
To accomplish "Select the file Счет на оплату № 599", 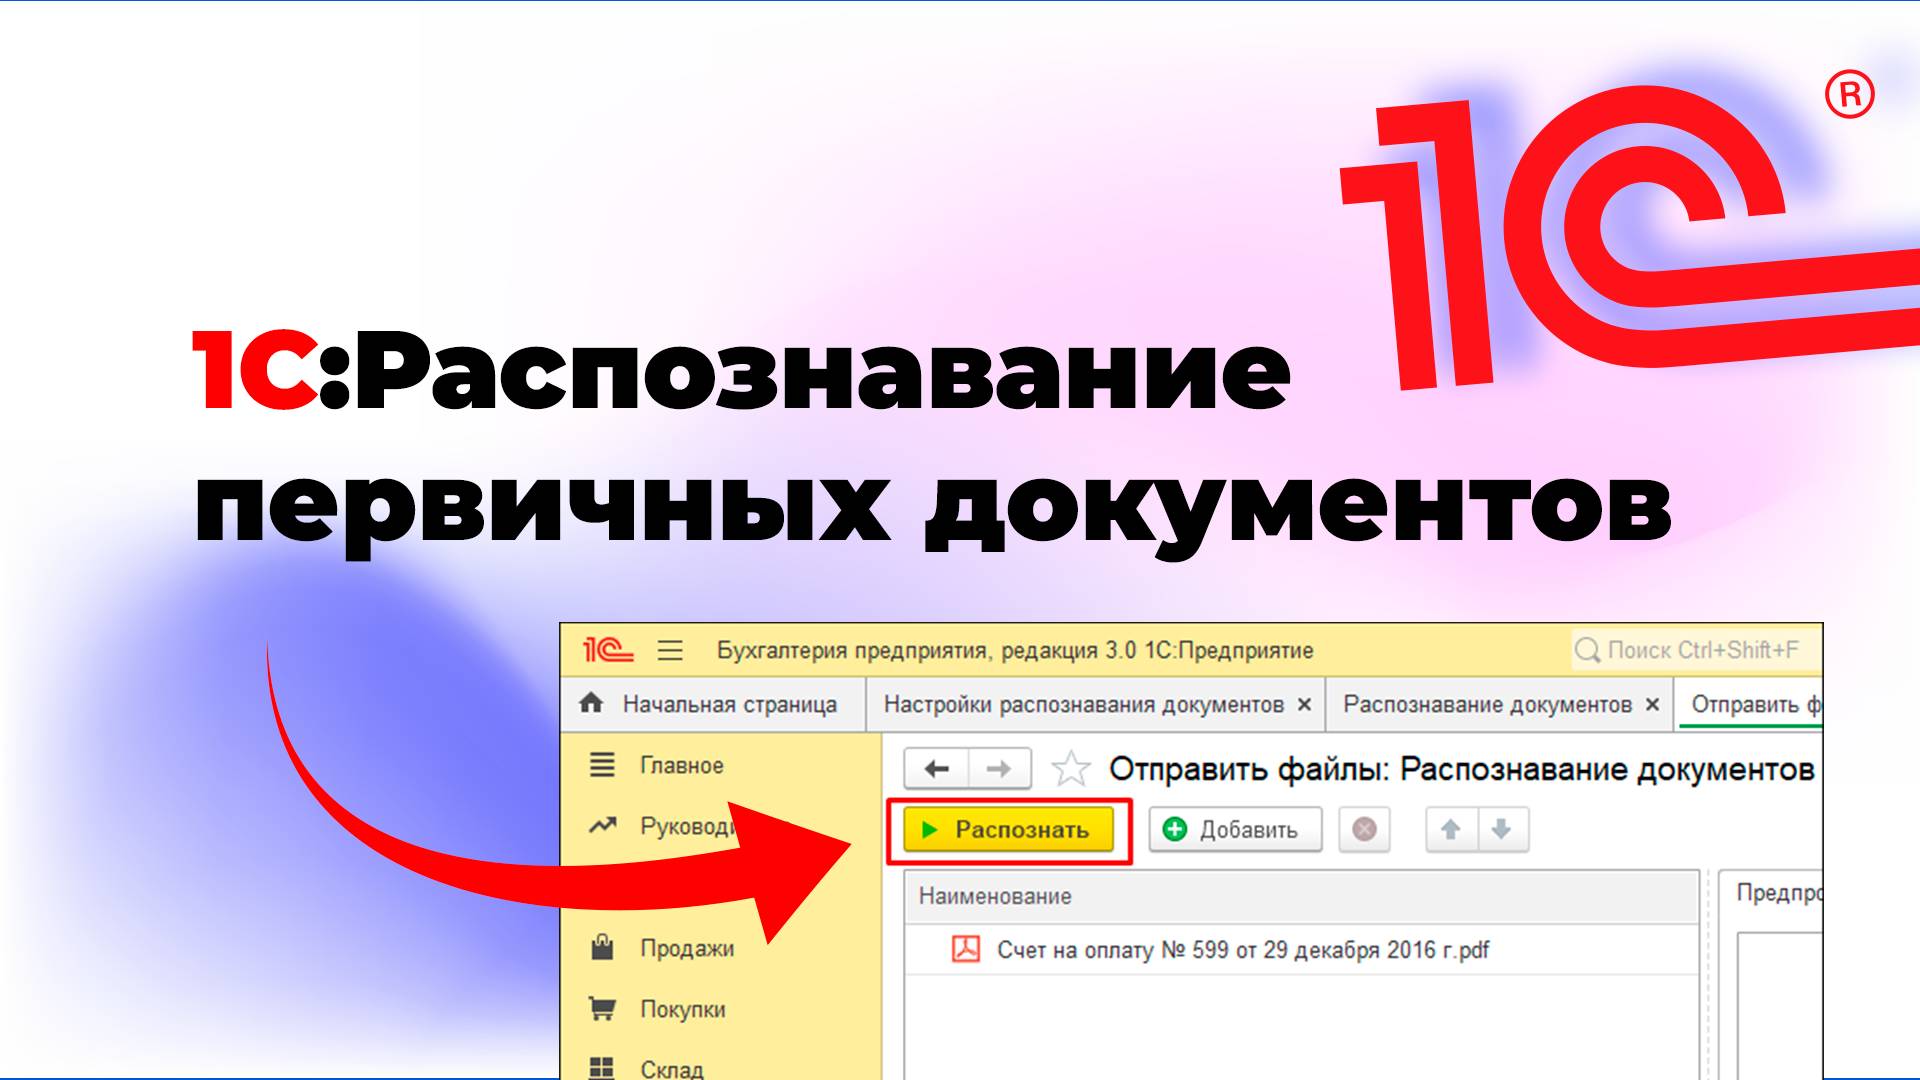I will pos(1240,950).
